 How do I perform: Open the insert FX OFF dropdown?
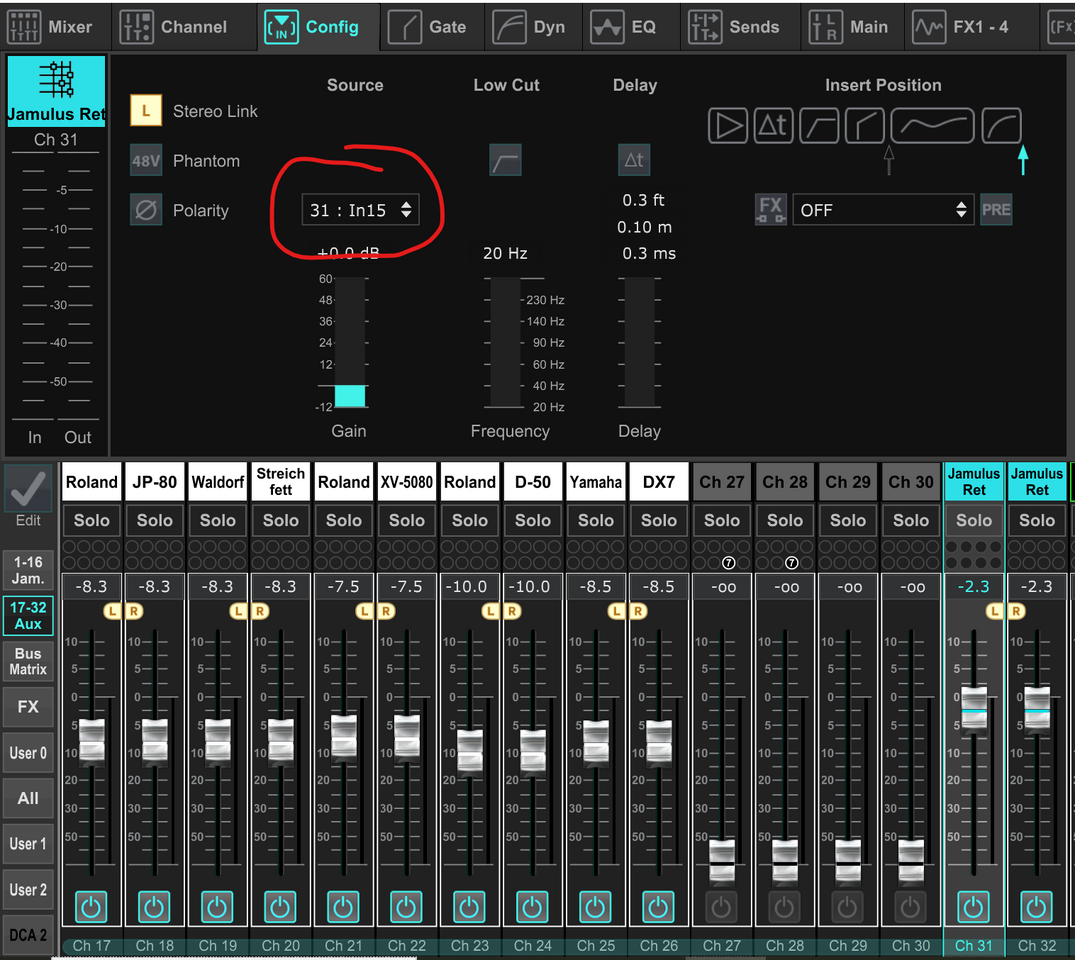883,210
